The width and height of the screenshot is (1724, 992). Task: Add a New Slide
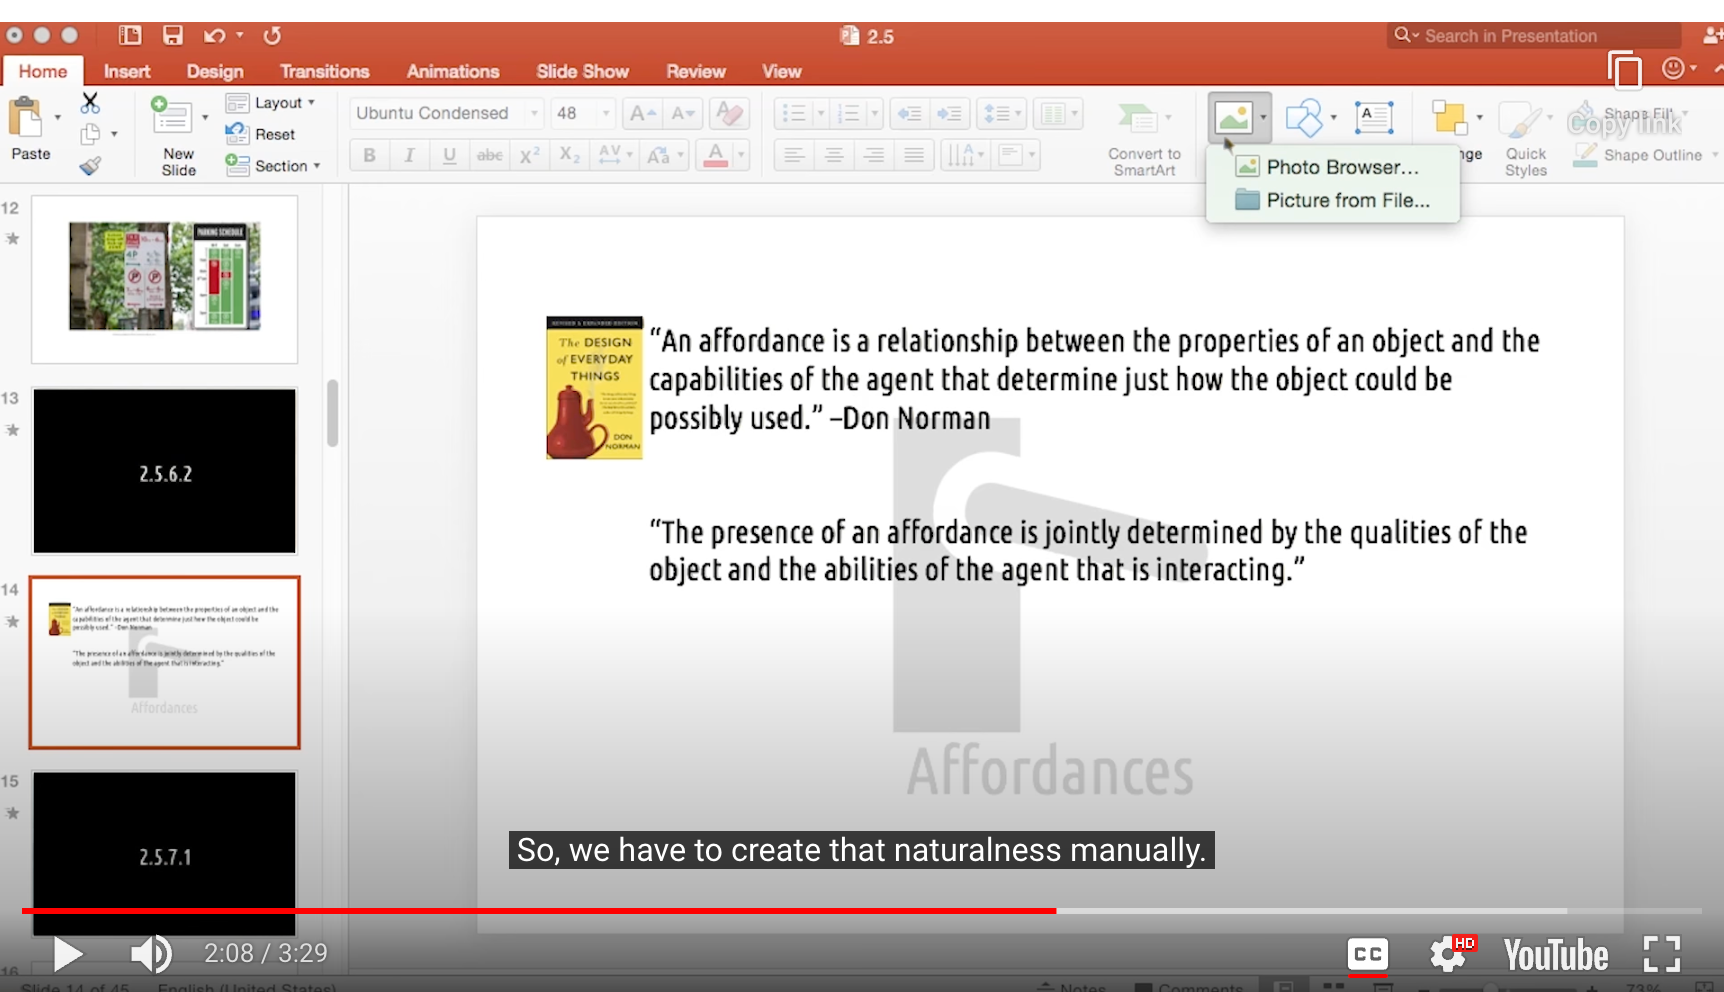(x=172, y=118)
